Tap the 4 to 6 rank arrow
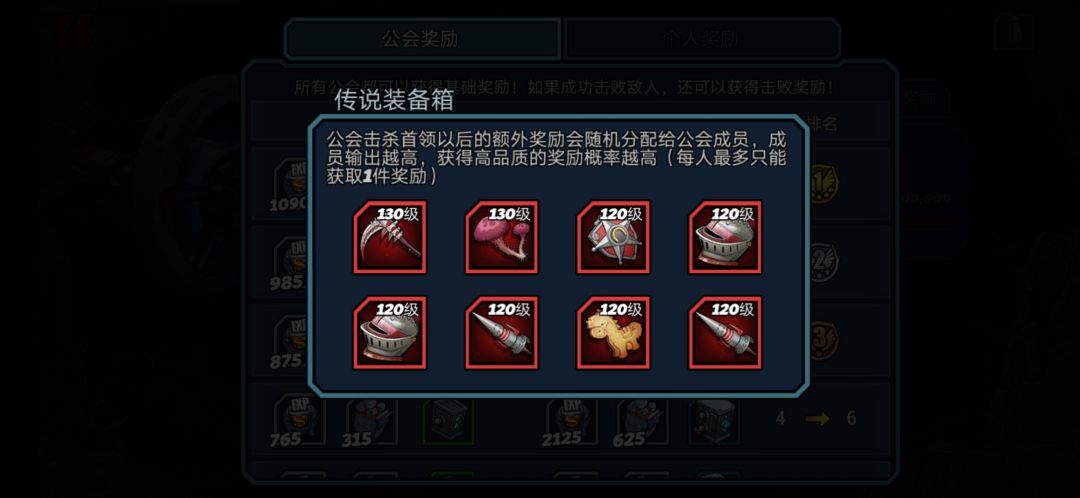This screenshot has height=498, width=1080. [817, 418]
